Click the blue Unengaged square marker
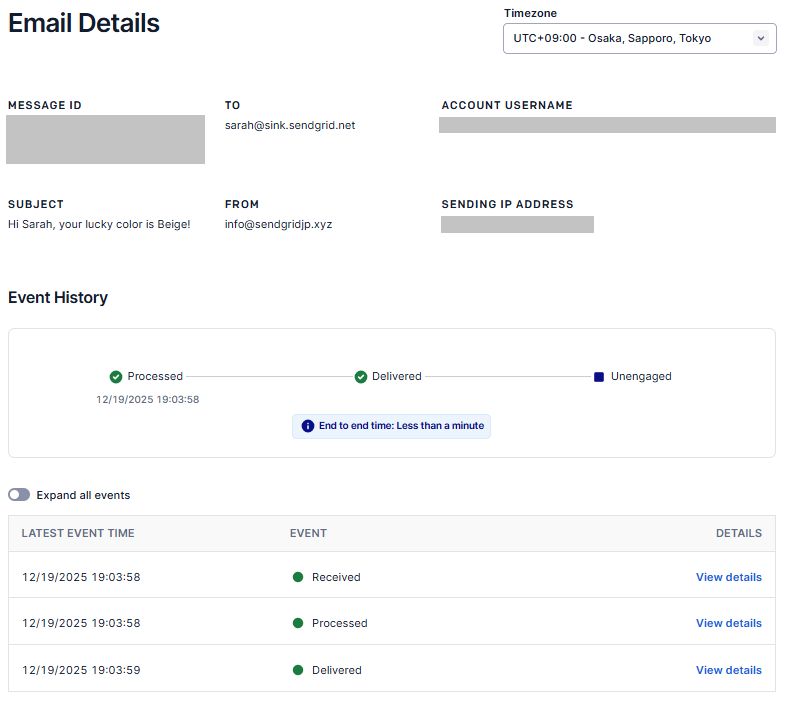791x701 pixels. coord(599,377)
